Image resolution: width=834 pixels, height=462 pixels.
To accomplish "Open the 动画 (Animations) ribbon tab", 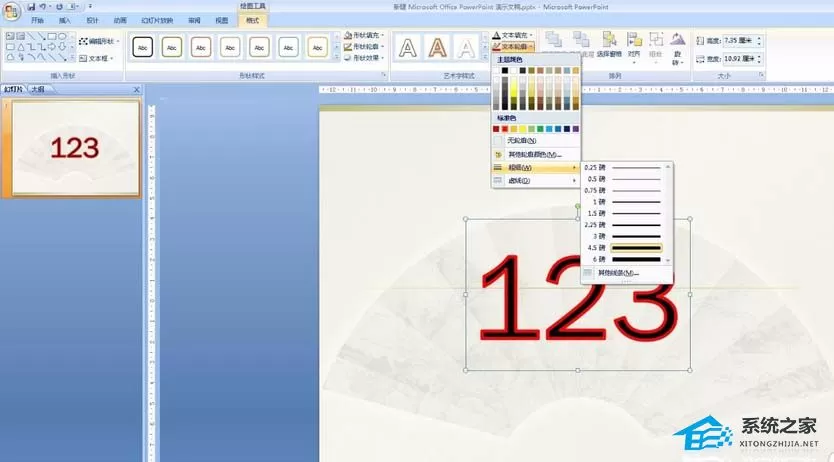I will (120, 20).
